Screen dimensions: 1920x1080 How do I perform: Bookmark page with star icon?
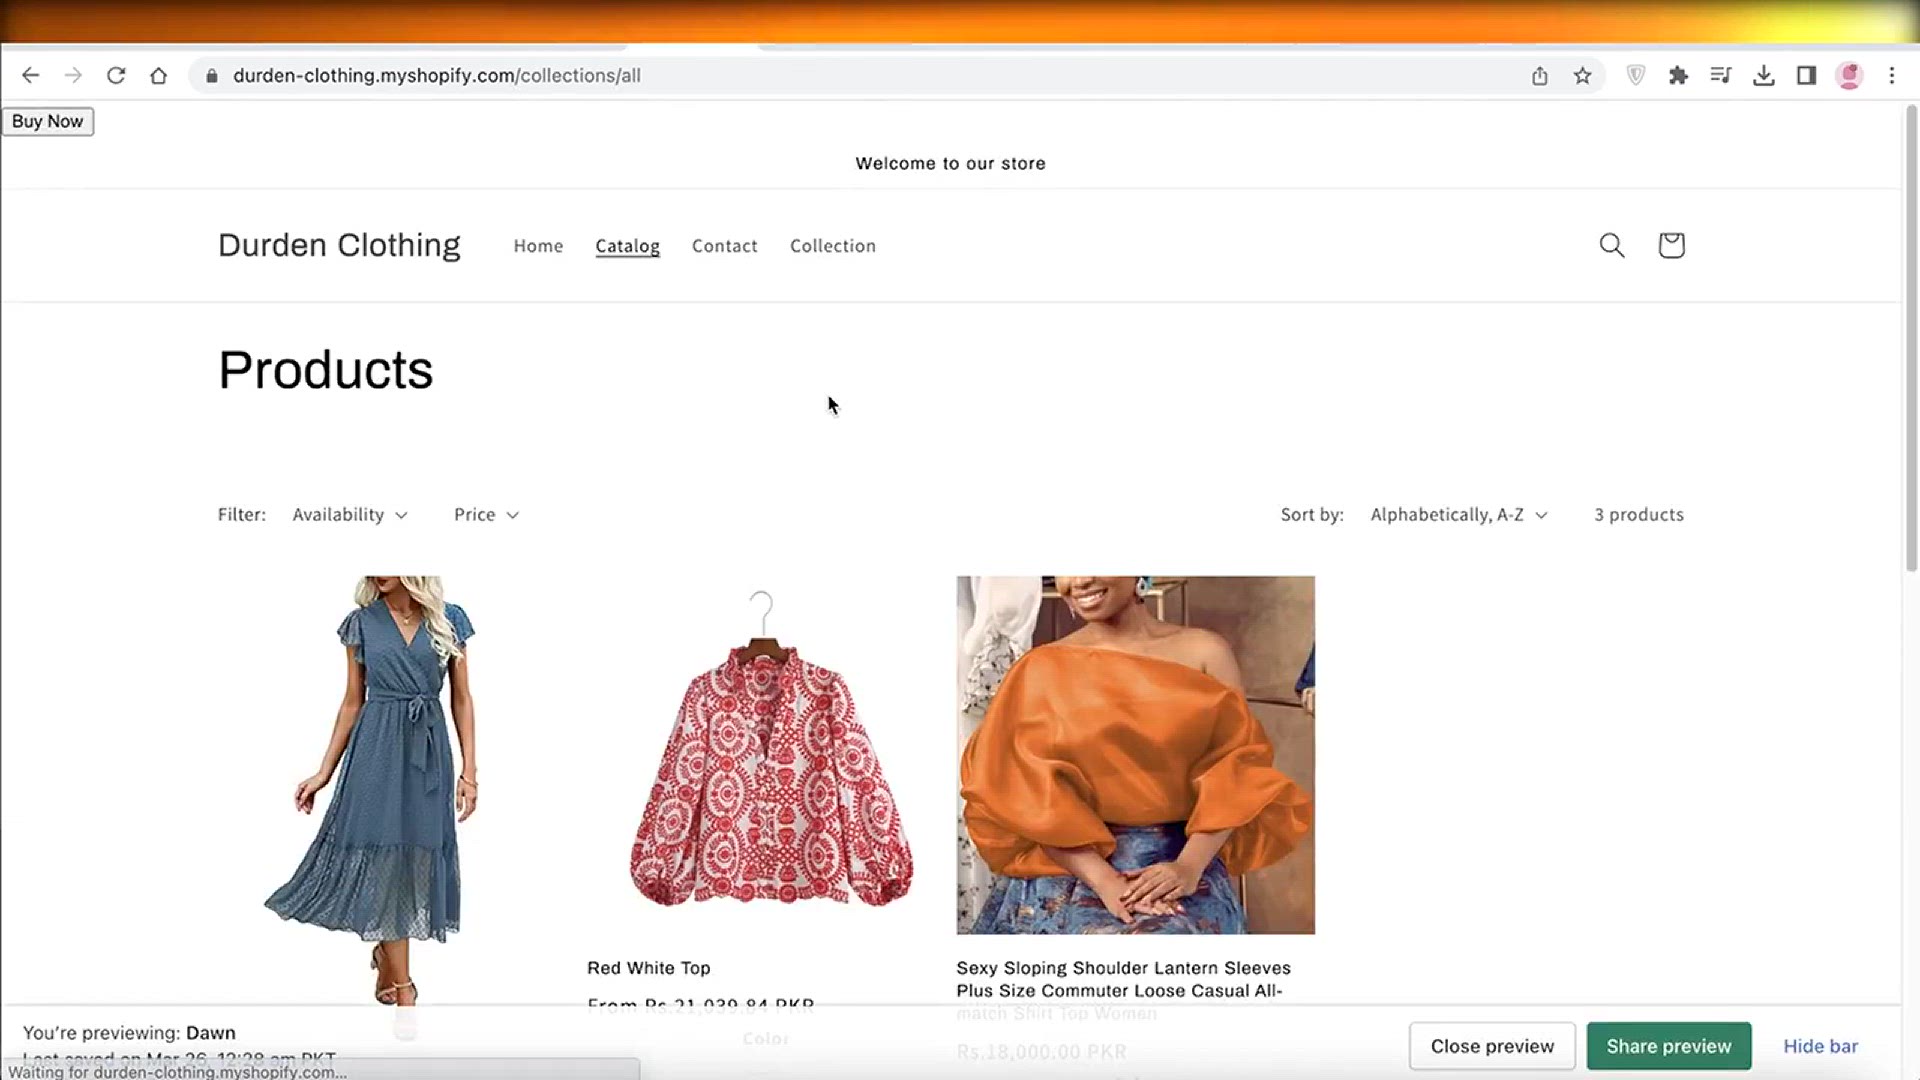(x=1582, y=75)
